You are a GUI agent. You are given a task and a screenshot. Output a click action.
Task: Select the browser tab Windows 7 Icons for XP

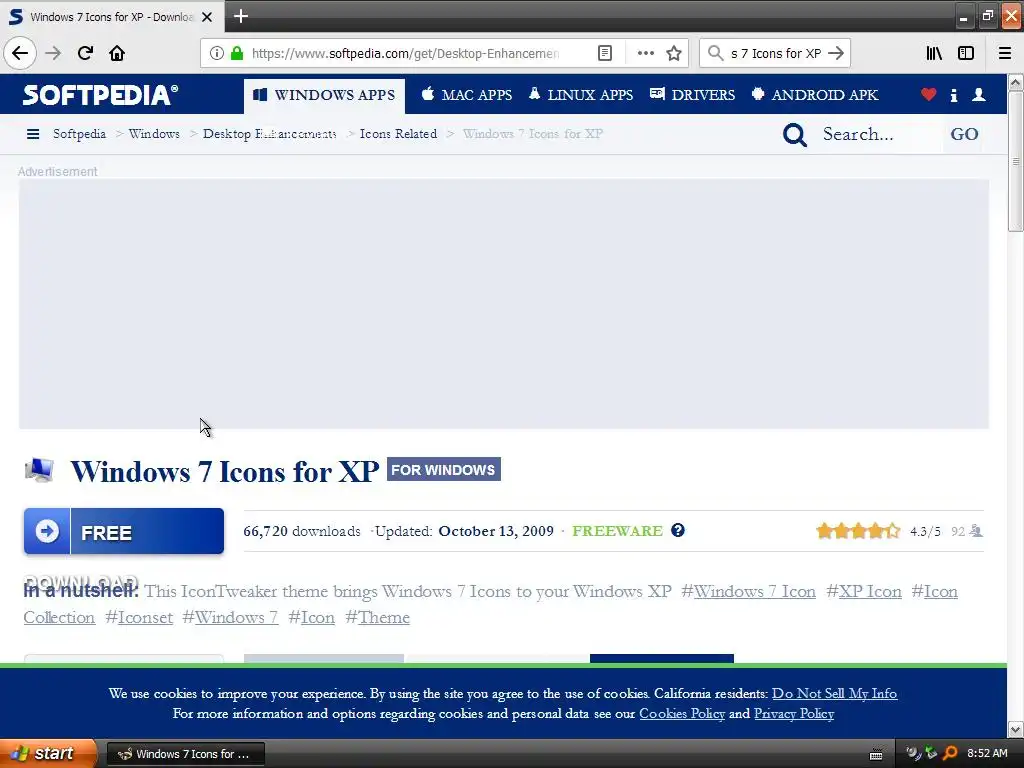tap(112, 17)
